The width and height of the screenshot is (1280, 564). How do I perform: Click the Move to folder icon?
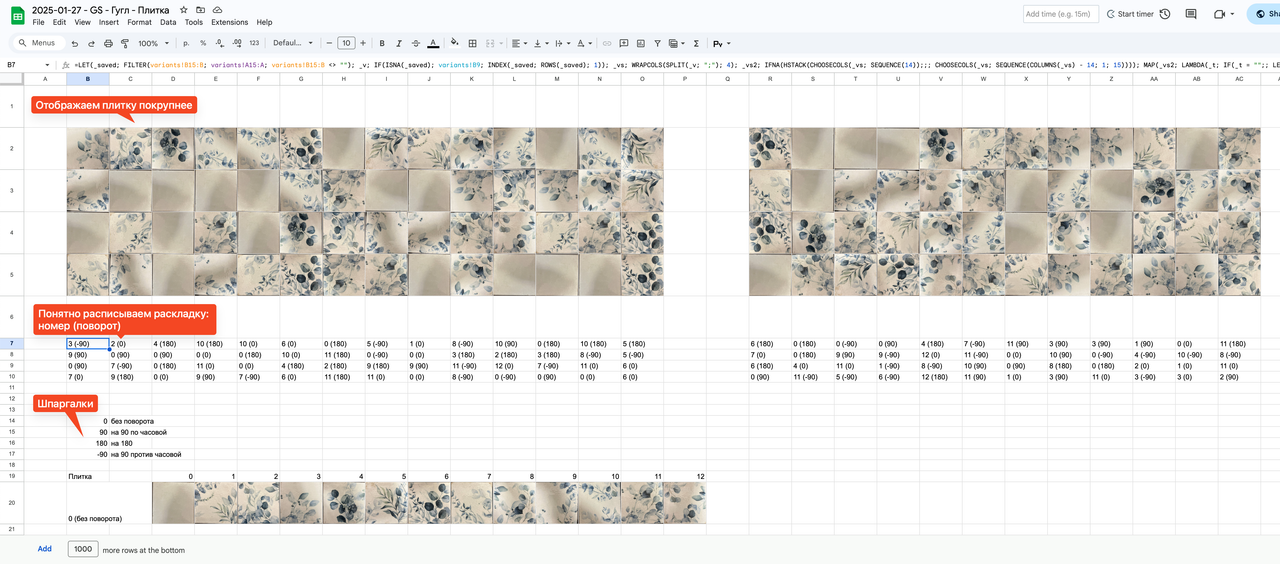click(x=201, y=9)
